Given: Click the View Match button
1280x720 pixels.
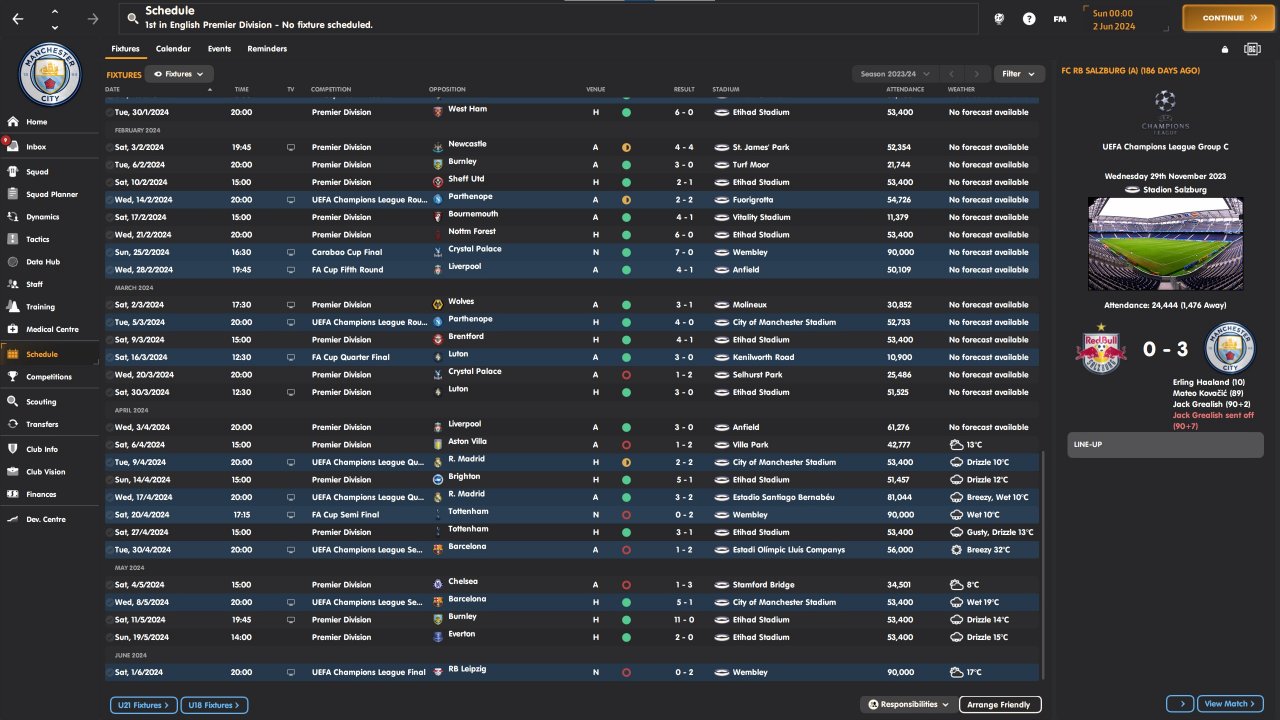Looking at the screenshot, I should 1231,704.
